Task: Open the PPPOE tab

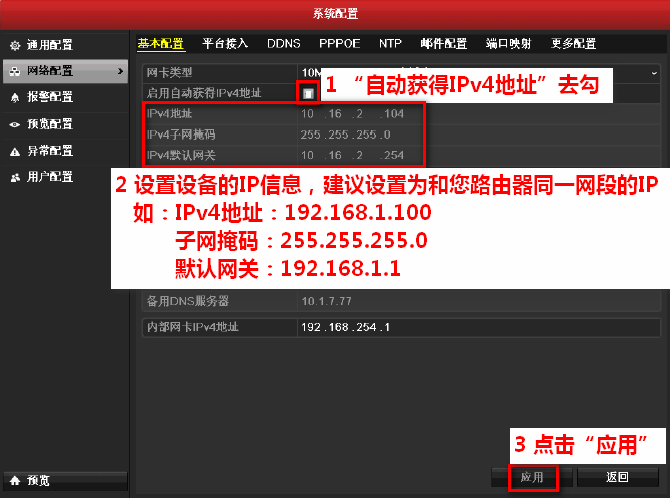Action: point(340,44)
